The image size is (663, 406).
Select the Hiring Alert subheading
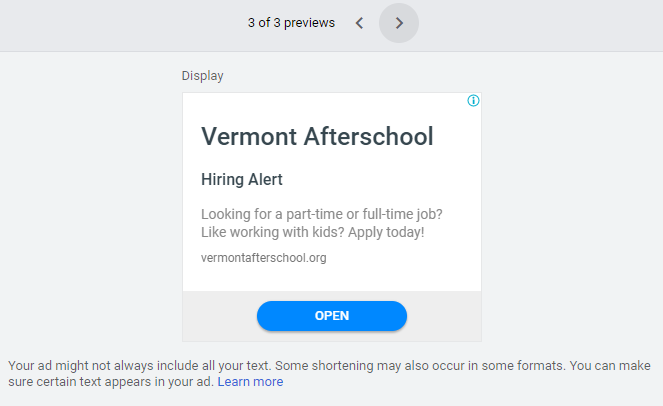coord(242,180)
